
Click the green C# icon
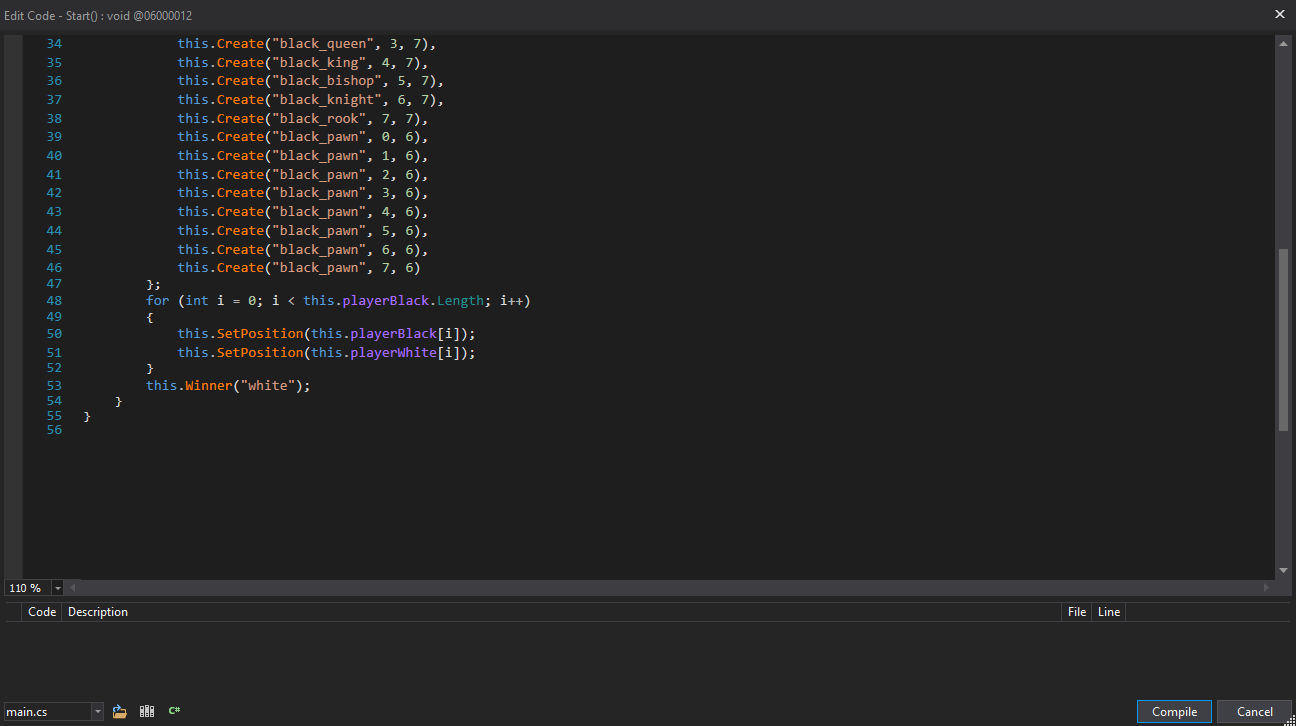click(x=174, y=711)
